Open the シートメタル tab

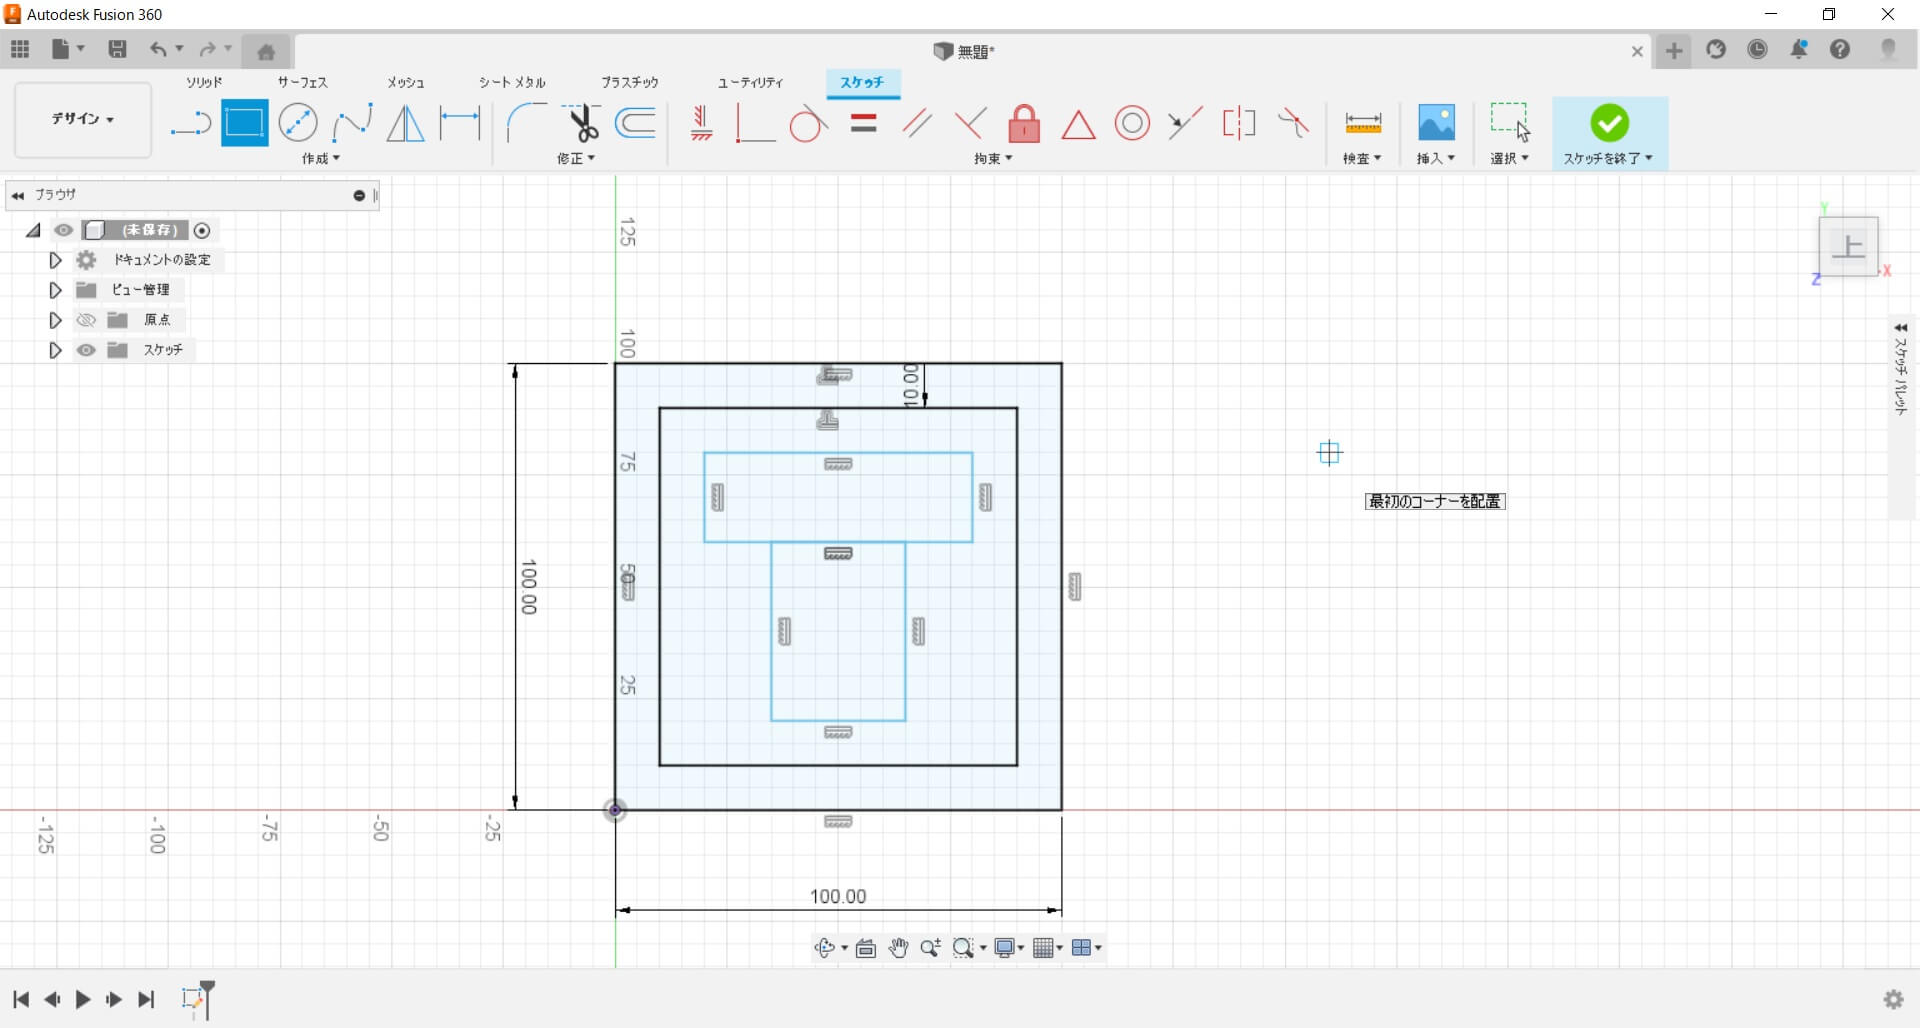pos(512,82)
